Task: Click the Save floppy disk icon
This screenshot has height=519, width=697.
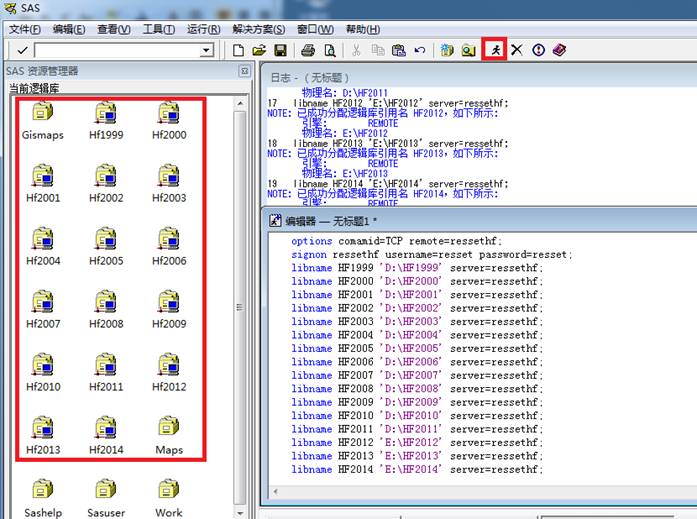Action: pyautogui.click(x=280, y=50)
